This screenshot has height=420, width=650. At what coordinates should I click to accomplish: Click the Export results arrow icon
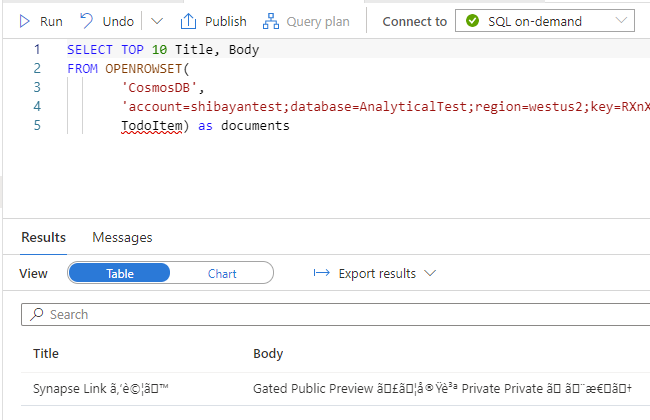click(x=322, y=273)
